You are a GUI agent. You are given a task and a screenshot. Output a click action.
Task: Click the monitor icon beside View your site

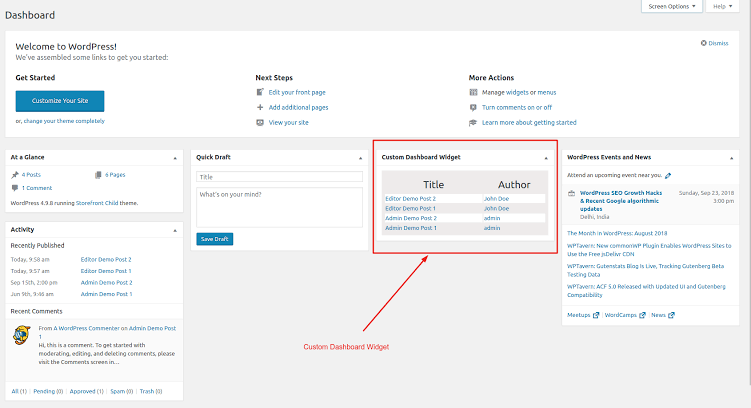pyautogui.click(x=260, y=123)
